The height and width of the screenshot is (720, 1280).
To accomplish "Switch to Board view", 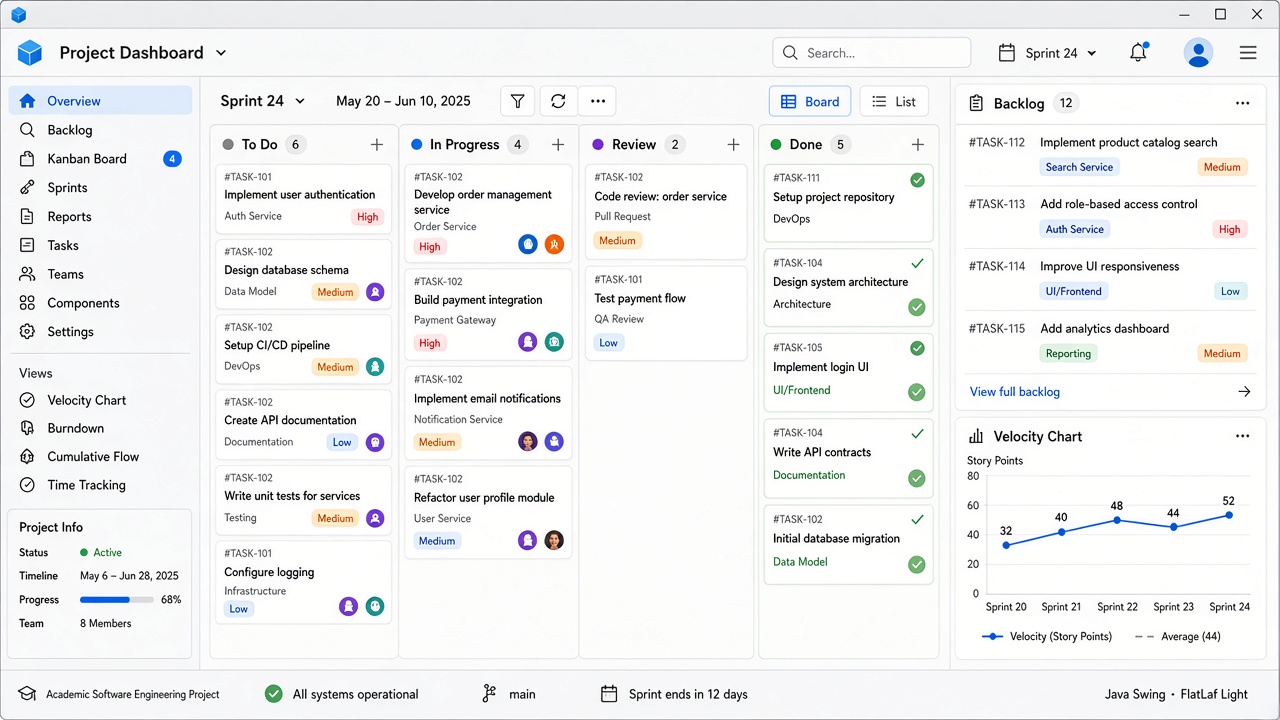I will [x=810, y=101].
